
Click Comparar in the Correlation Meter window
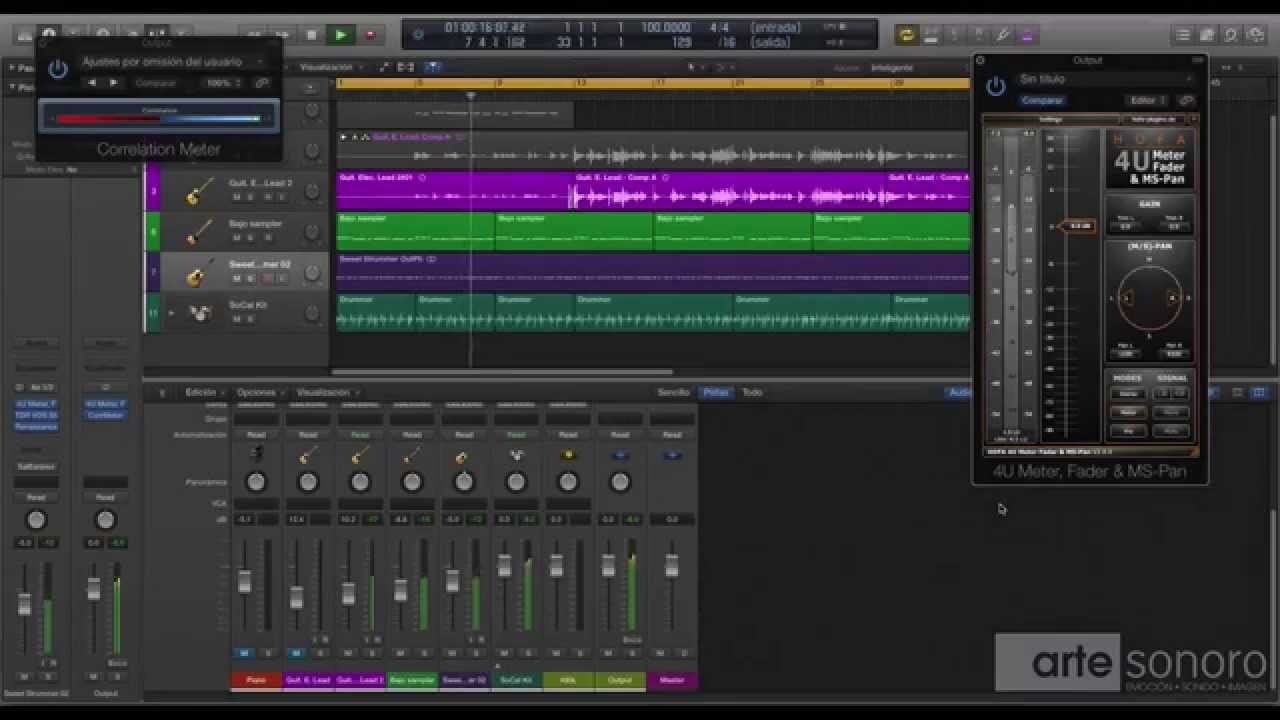coord(156,83)
